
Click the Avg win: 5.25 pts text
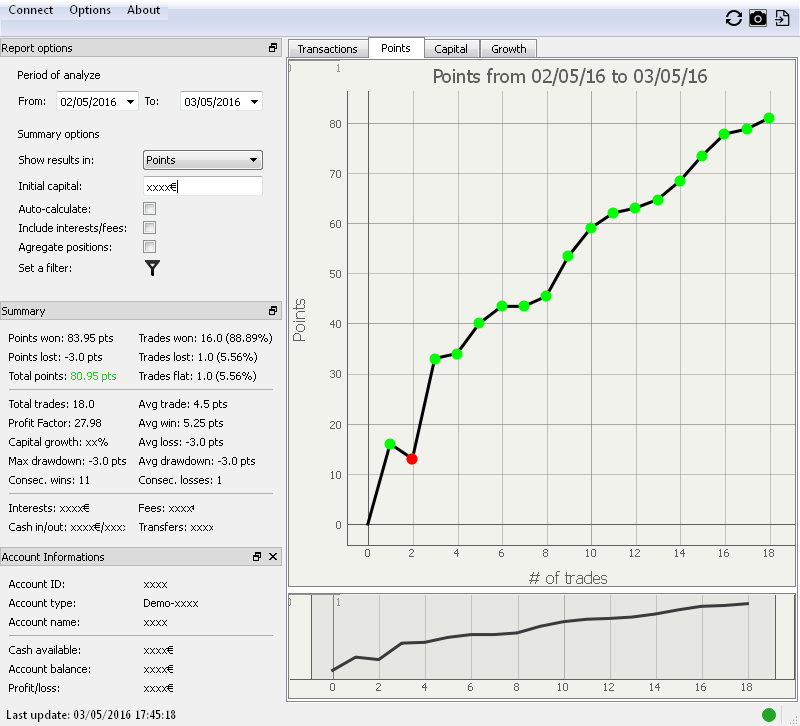point(181,423)
